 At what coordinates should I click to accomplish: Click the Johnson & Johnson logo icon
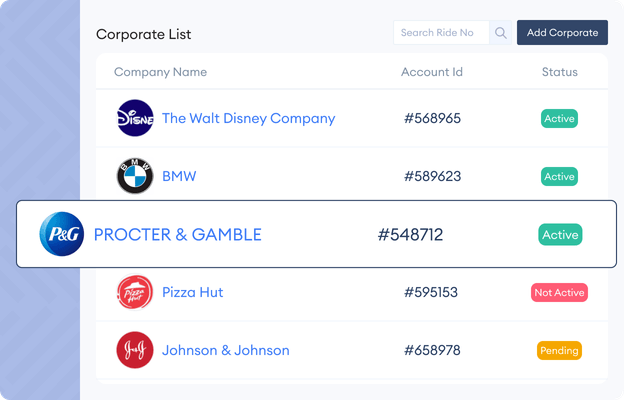135,350
